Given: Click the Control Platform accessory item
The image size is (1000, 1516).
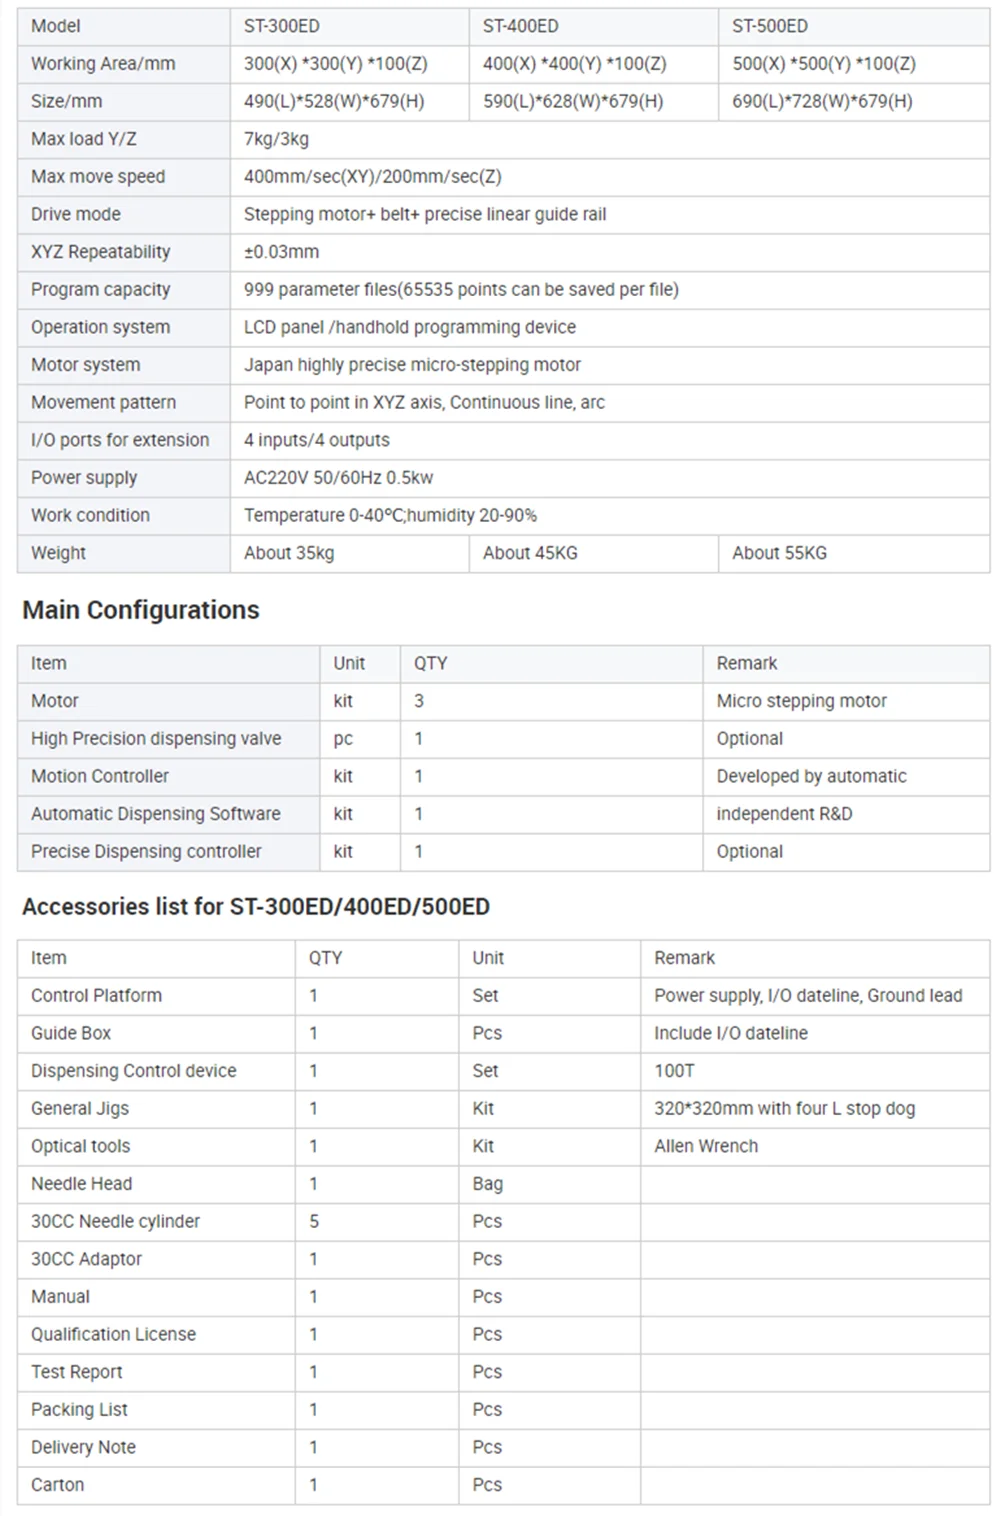Looking at the screenshot, I should pos(96,996).
